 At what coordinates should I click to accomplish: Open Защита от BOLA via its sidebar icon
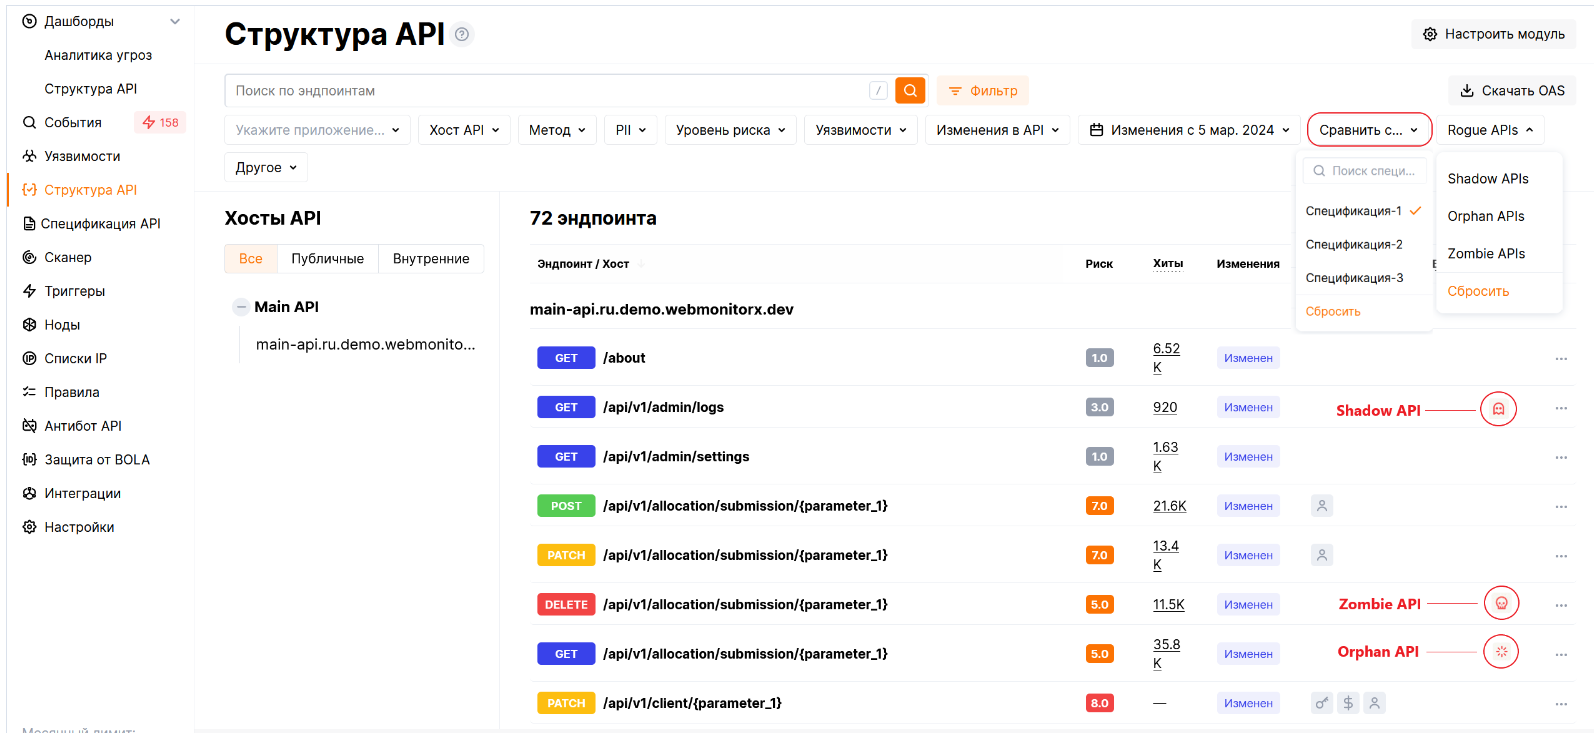click(29, 460)
